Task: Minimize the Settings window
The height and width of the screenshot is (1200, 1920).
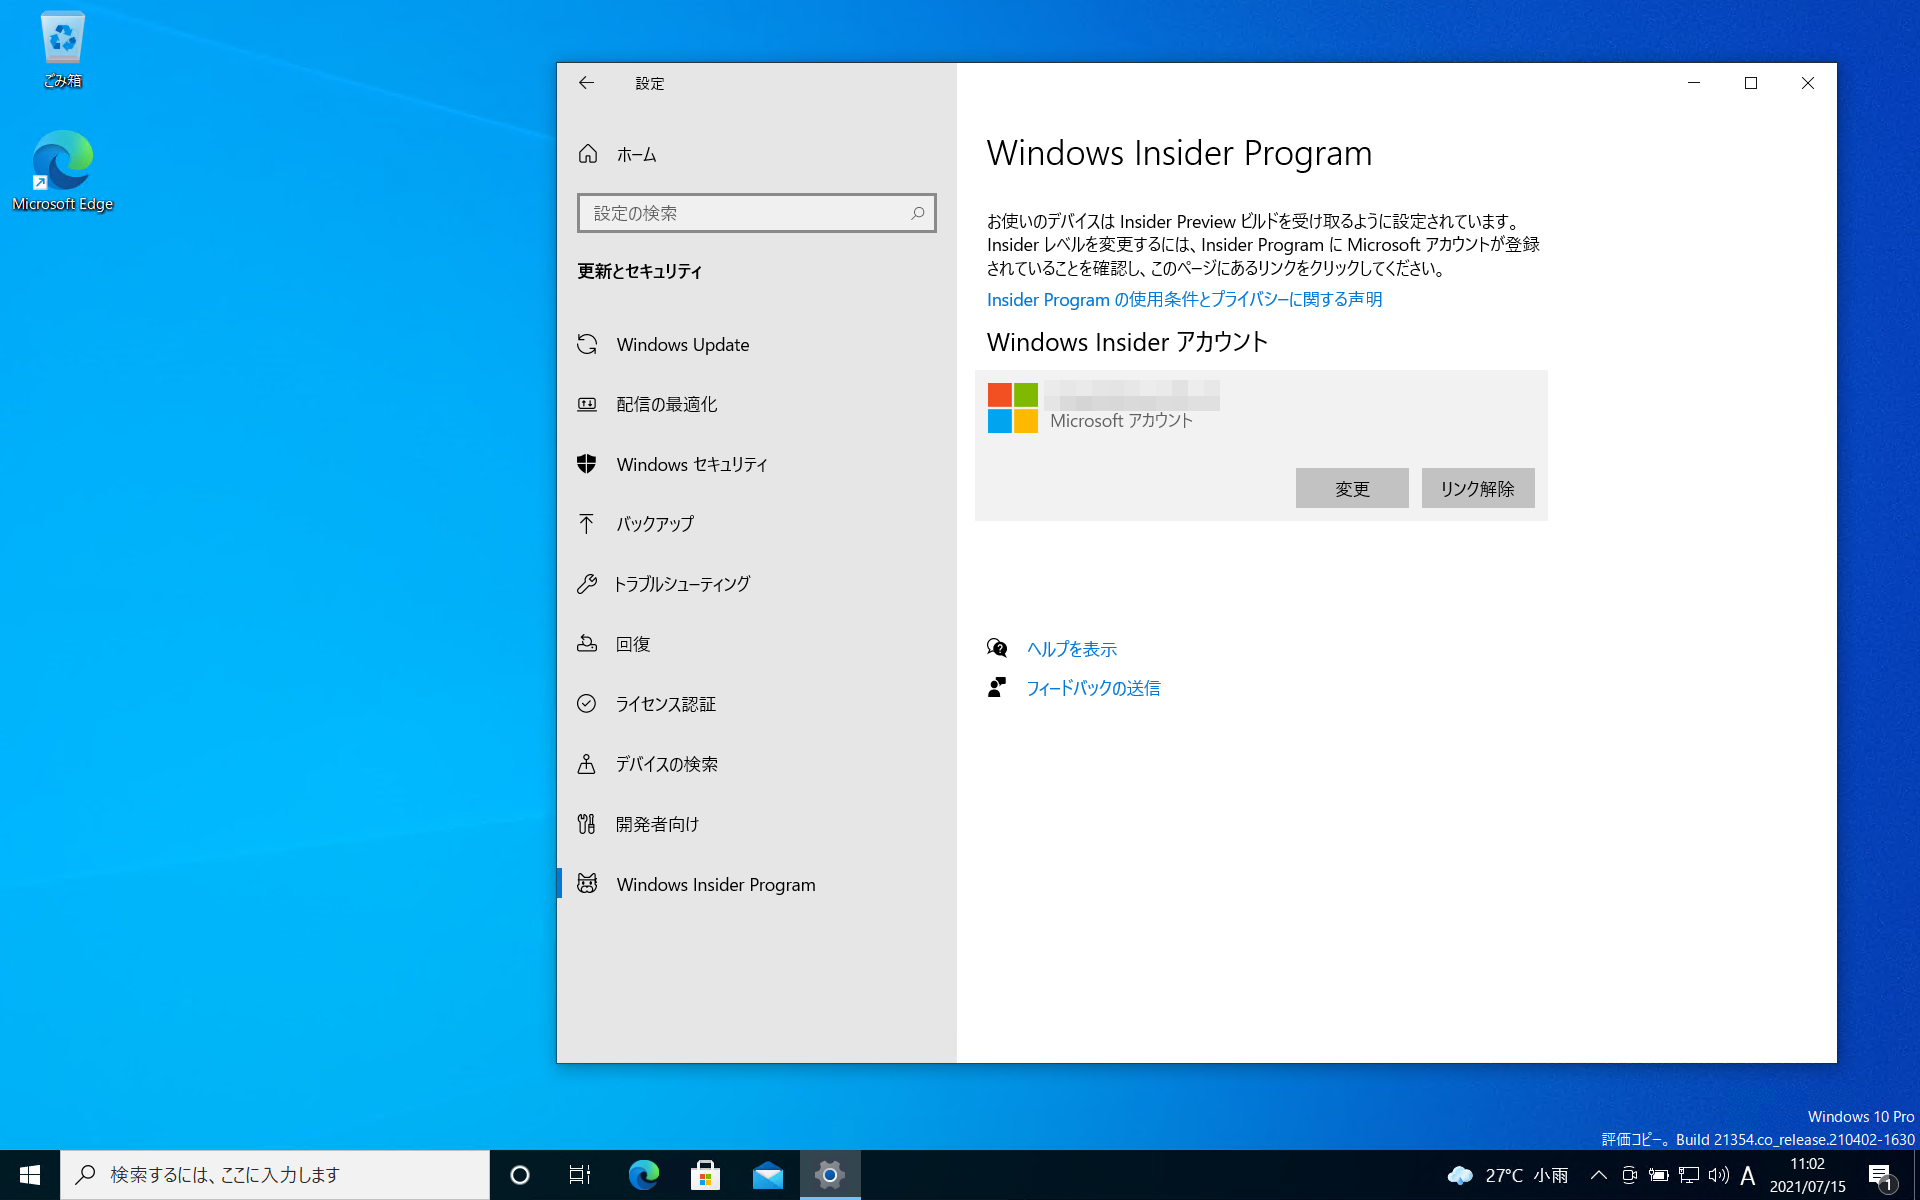Action: 1694,83
